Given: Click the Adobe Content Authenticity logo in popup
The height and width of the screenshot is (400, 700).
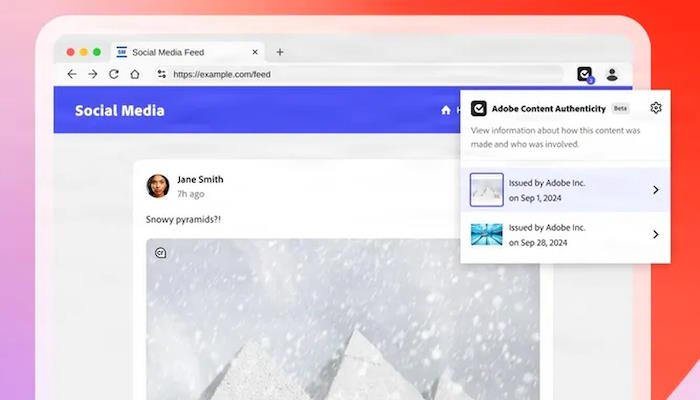Looking at the screenshot, I should tap(479, 108).
